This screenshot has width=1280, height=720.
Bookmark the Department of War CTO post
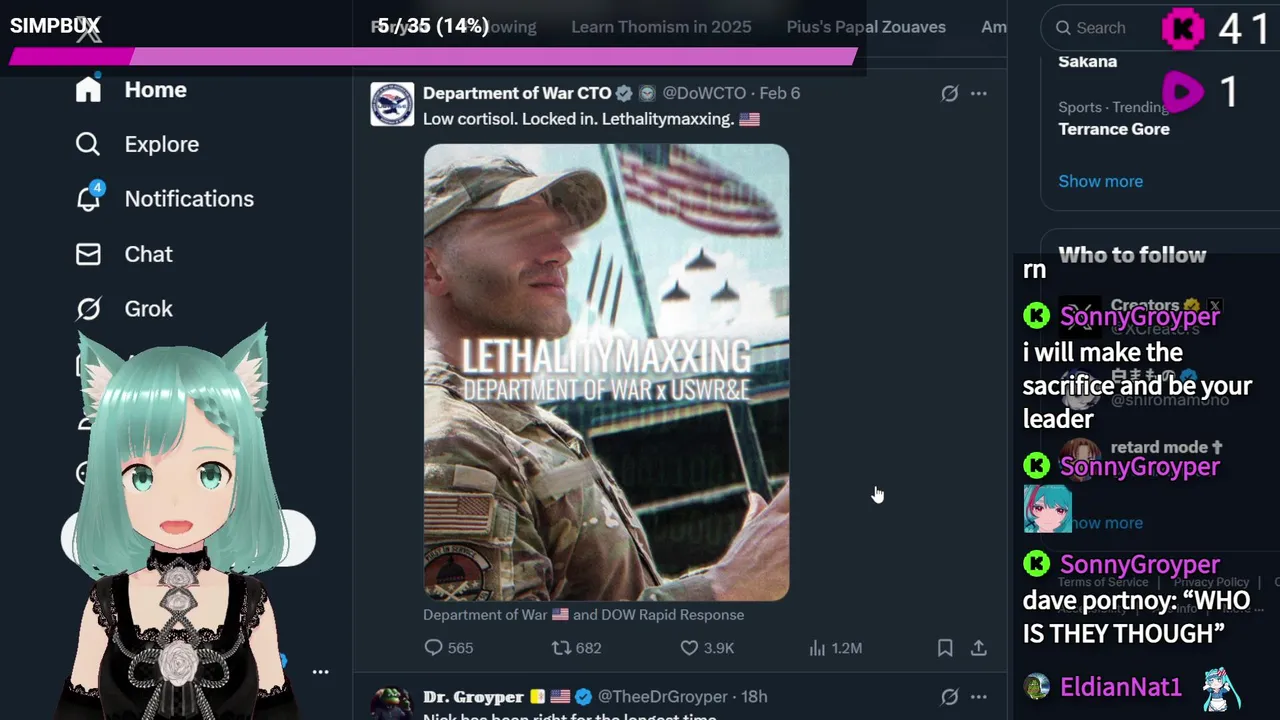(945, 648)
